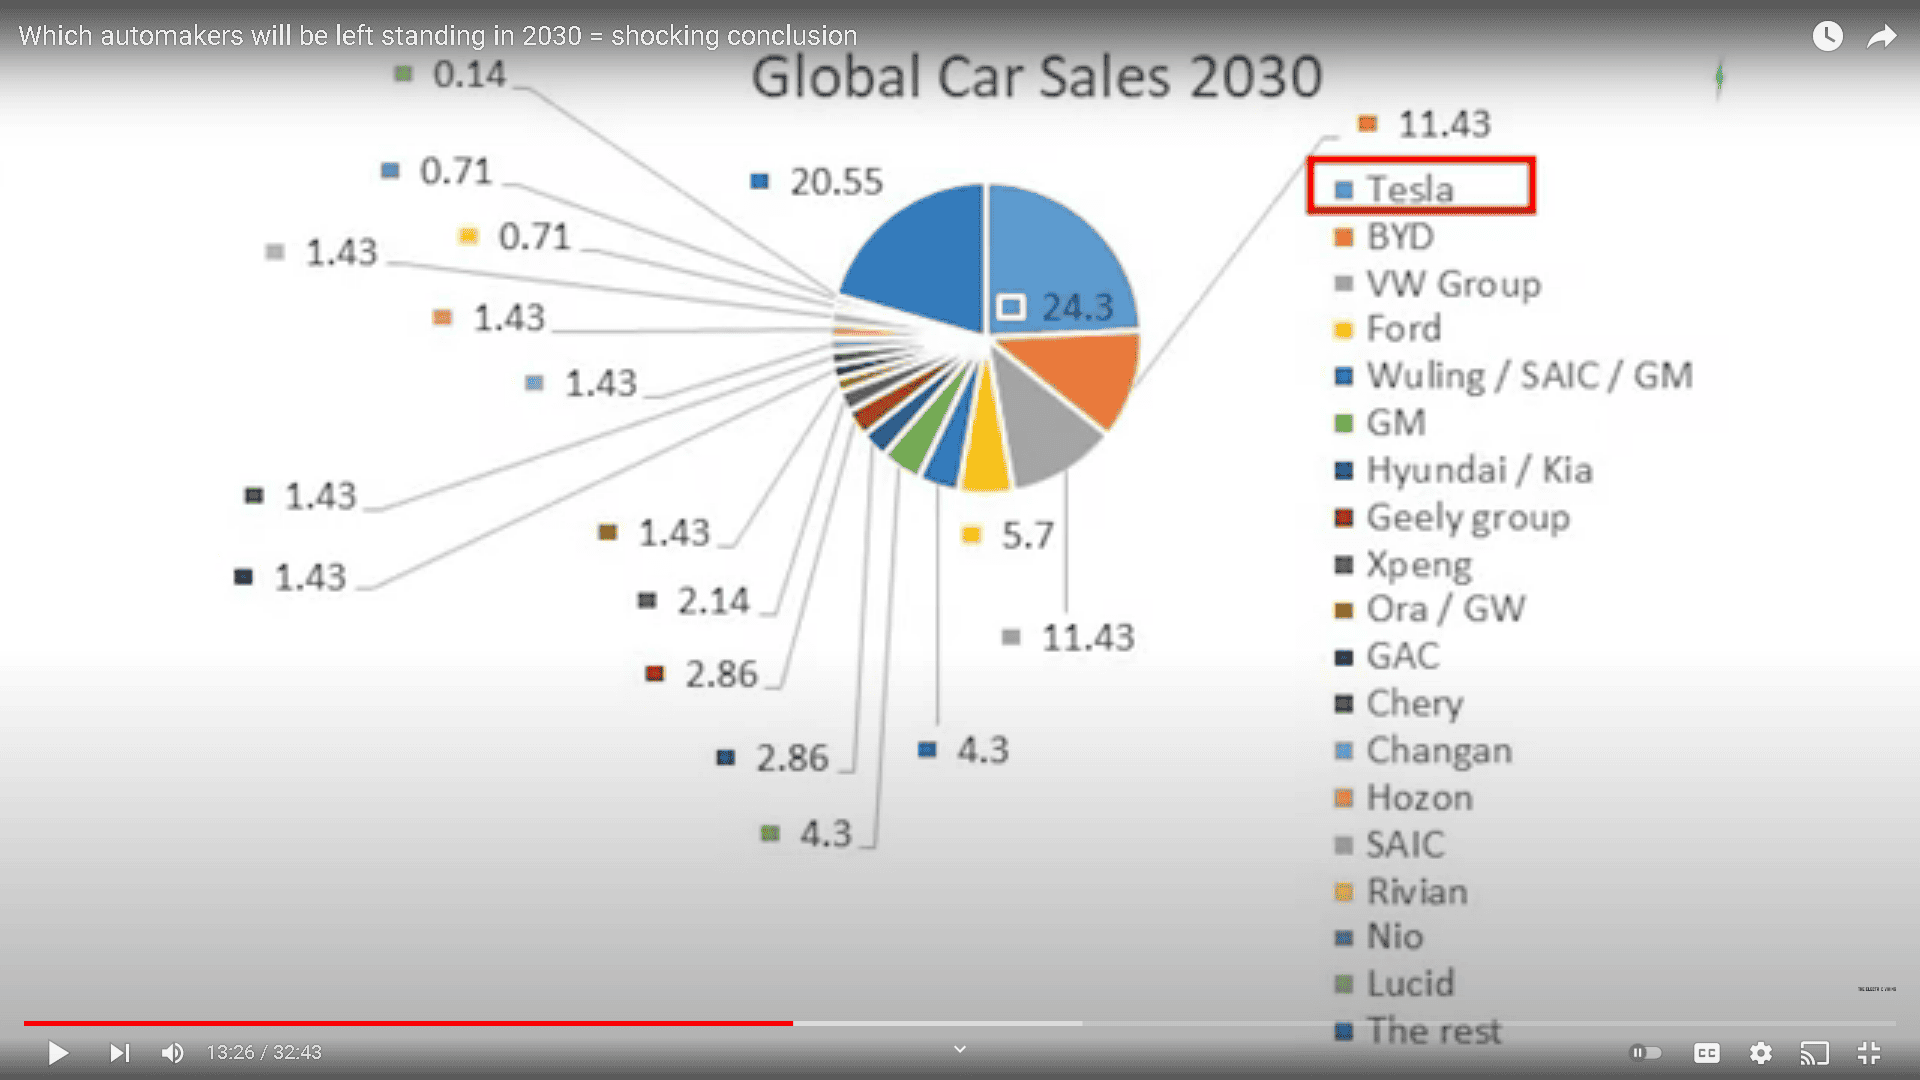Image resolution: width=1920 pixels, height=1080 pixels.
Task: Click the VW Group legend entry
Action: pos(1438,284)
